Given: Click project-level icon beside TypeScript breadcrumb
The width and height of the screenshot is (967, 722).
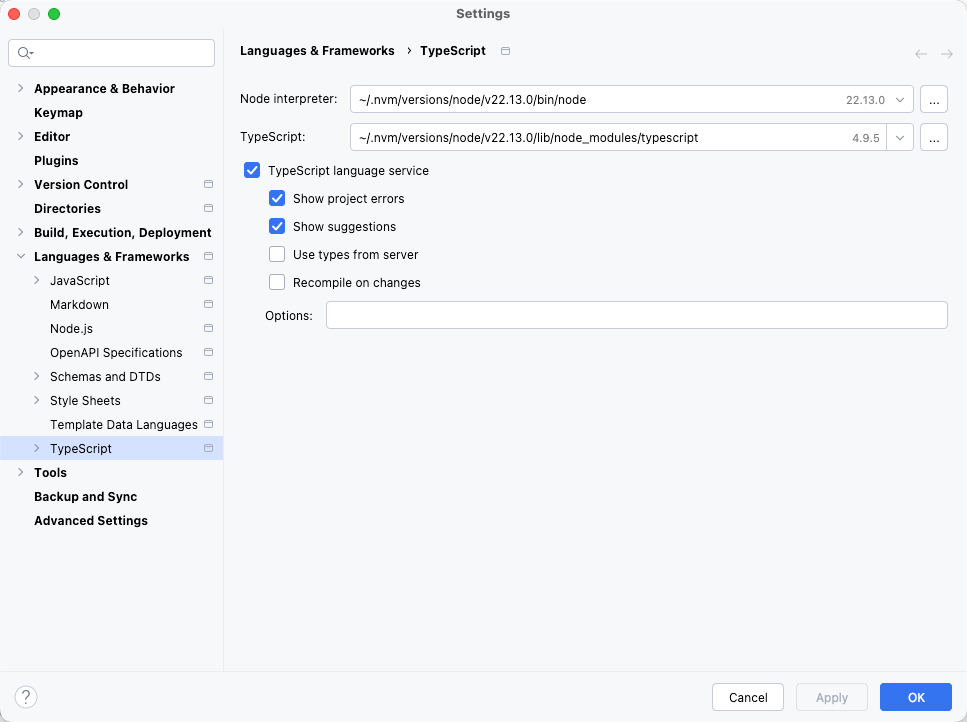Looking at the screenshot, I should (505, 51).
